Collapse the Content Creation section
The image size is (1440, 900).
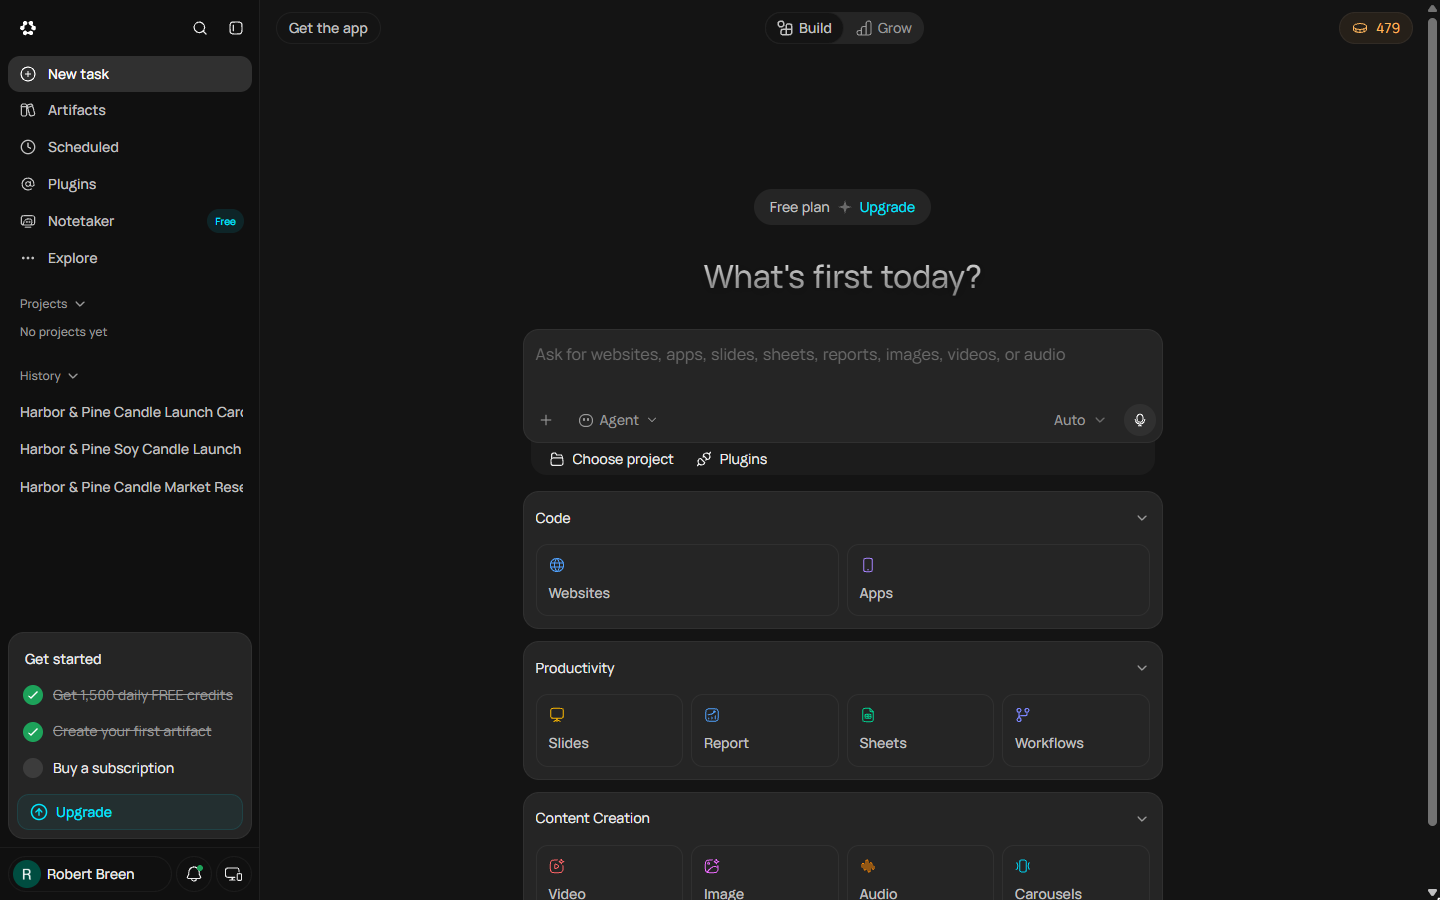coord(1142,819)
